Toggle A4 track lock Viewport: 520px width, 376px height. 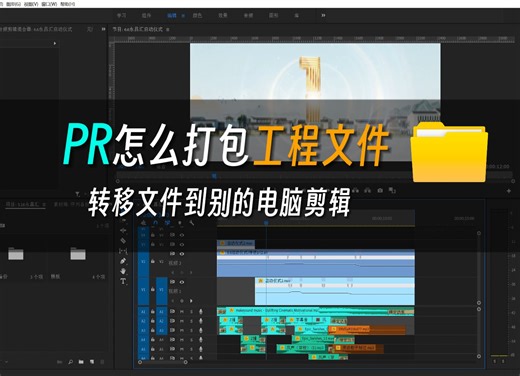tap(153, 339)
